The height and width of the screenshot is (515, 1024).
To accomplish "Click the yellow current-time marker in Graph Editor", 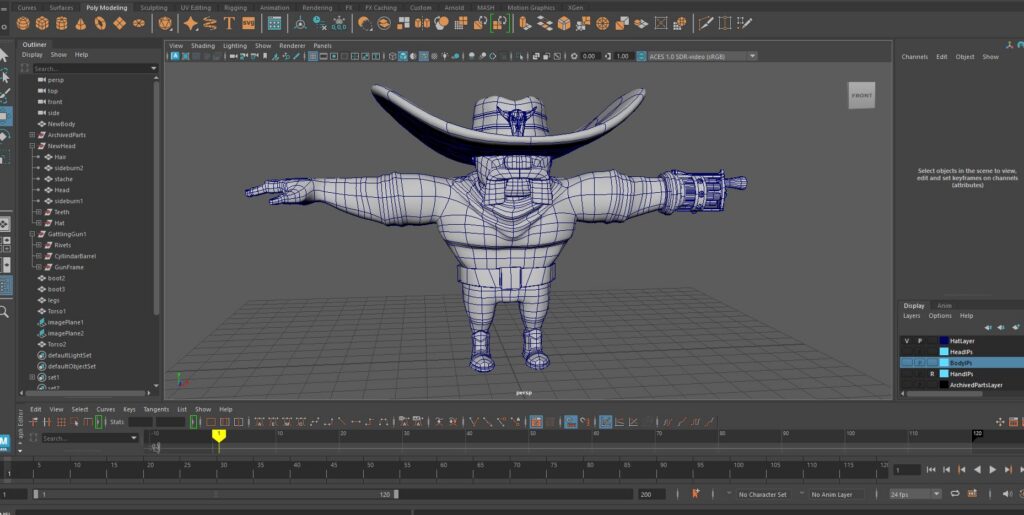I will click(x=219, y=435).
